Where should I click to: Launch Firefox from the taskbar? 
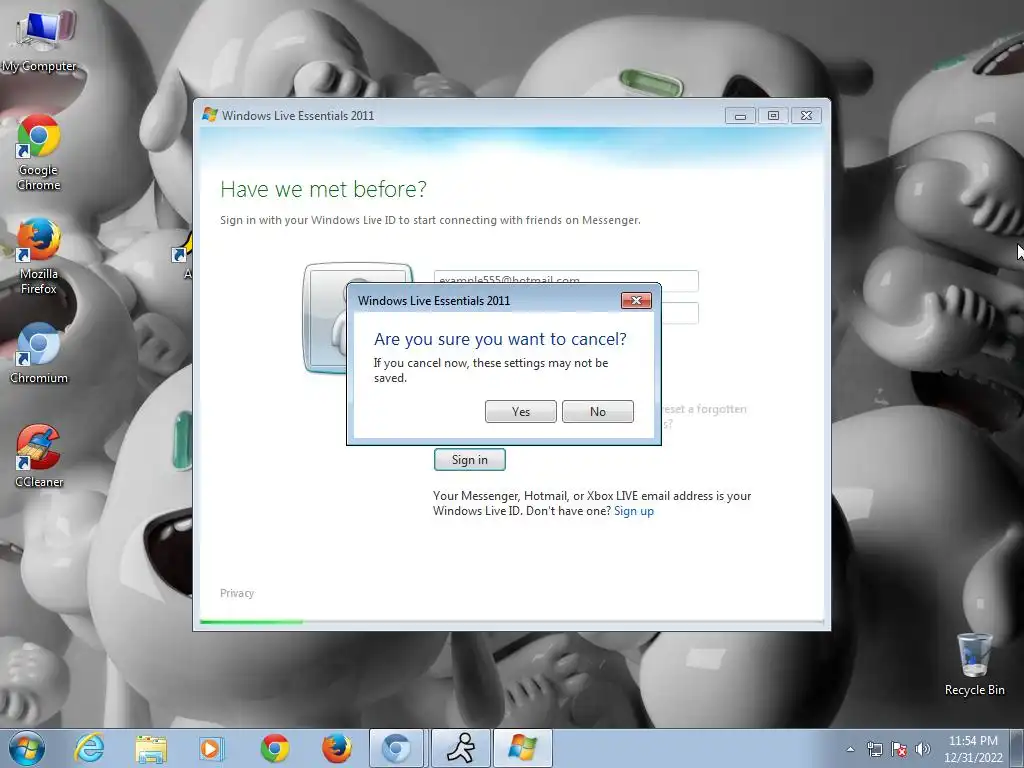tap(337, 748)
